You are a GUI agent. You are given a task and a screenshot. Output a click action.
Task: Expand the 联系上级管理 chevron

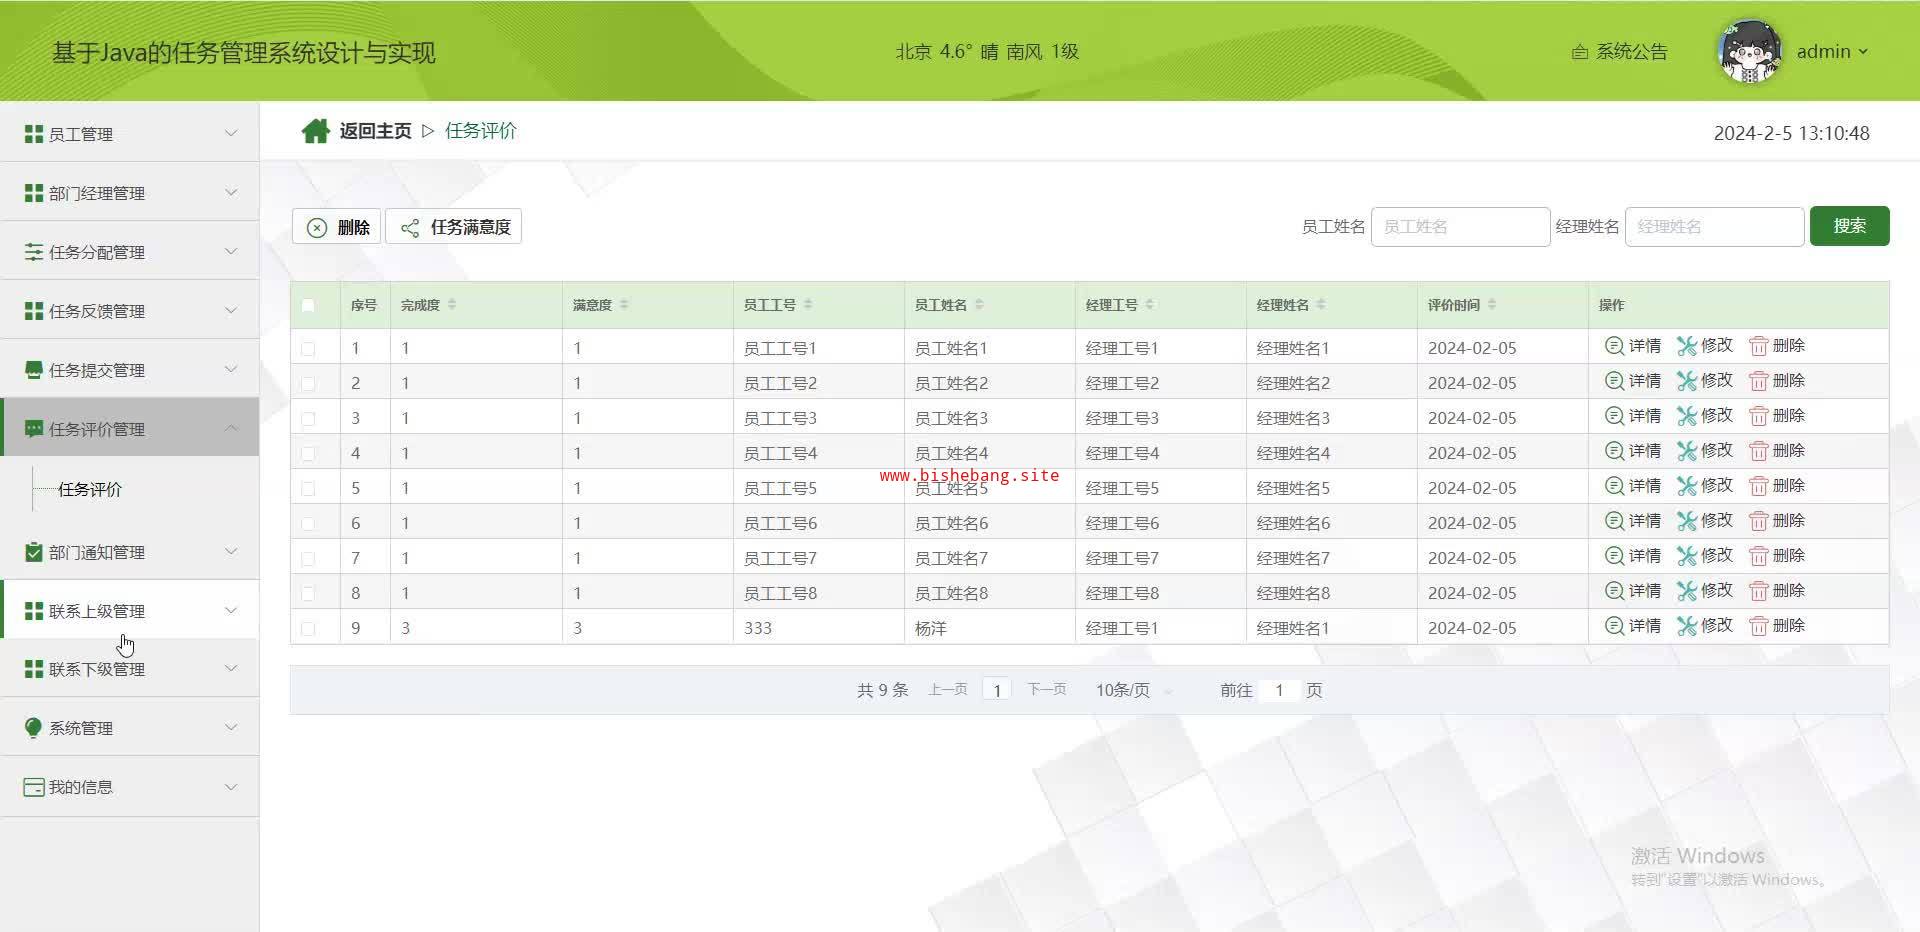pos(231,610)
